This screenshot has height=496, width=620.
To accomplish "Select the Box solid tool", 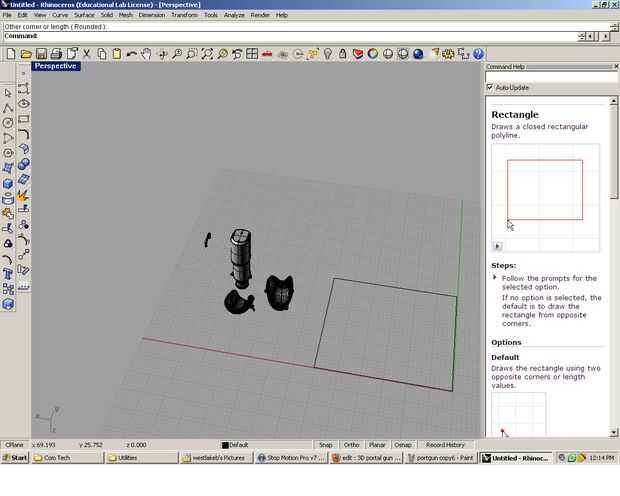I will 8,184.
